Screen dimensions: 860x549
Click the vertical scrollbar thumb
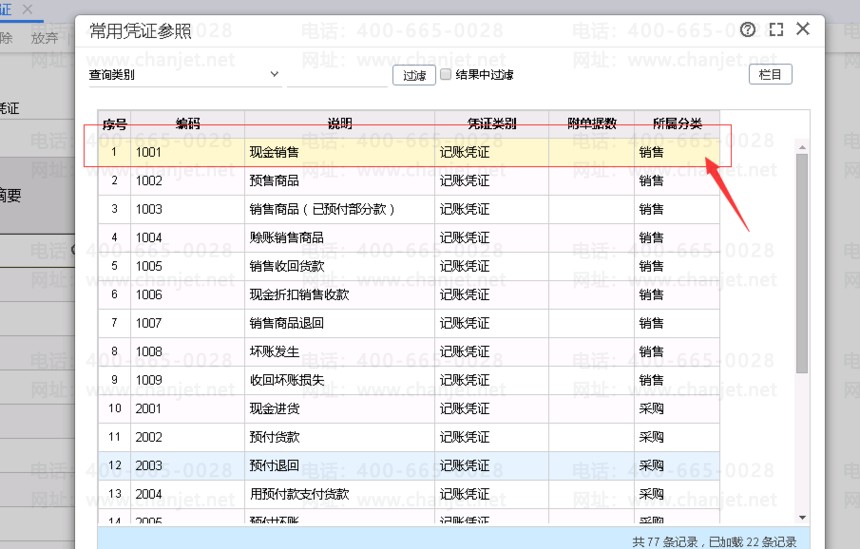click(802, 260)
